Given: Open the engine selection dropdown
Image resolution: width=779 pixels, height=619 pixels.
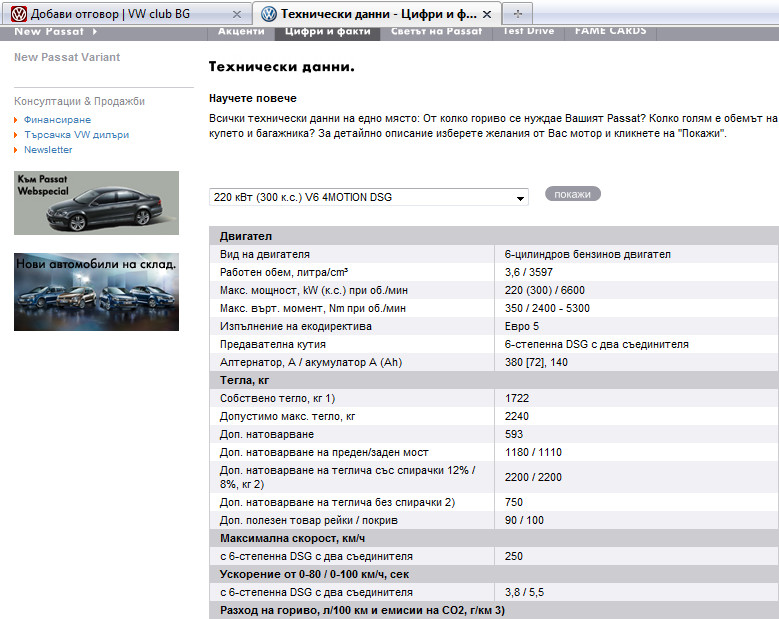Looking at the screenshot, I should [x=519, y=198].
